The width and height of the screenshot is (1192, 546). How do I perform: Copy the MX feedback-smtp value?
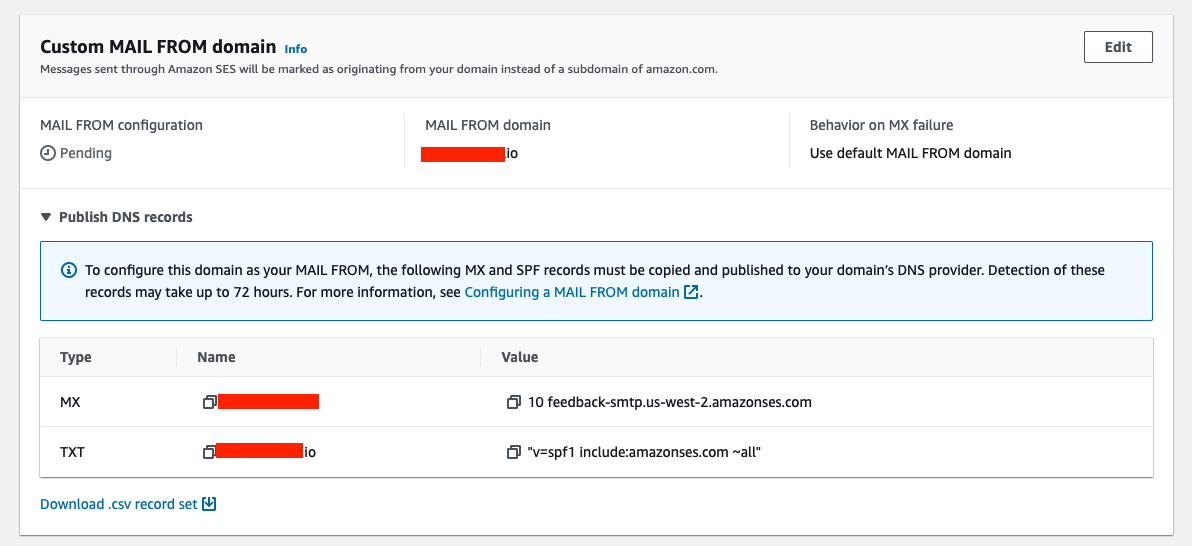(514, 402)
